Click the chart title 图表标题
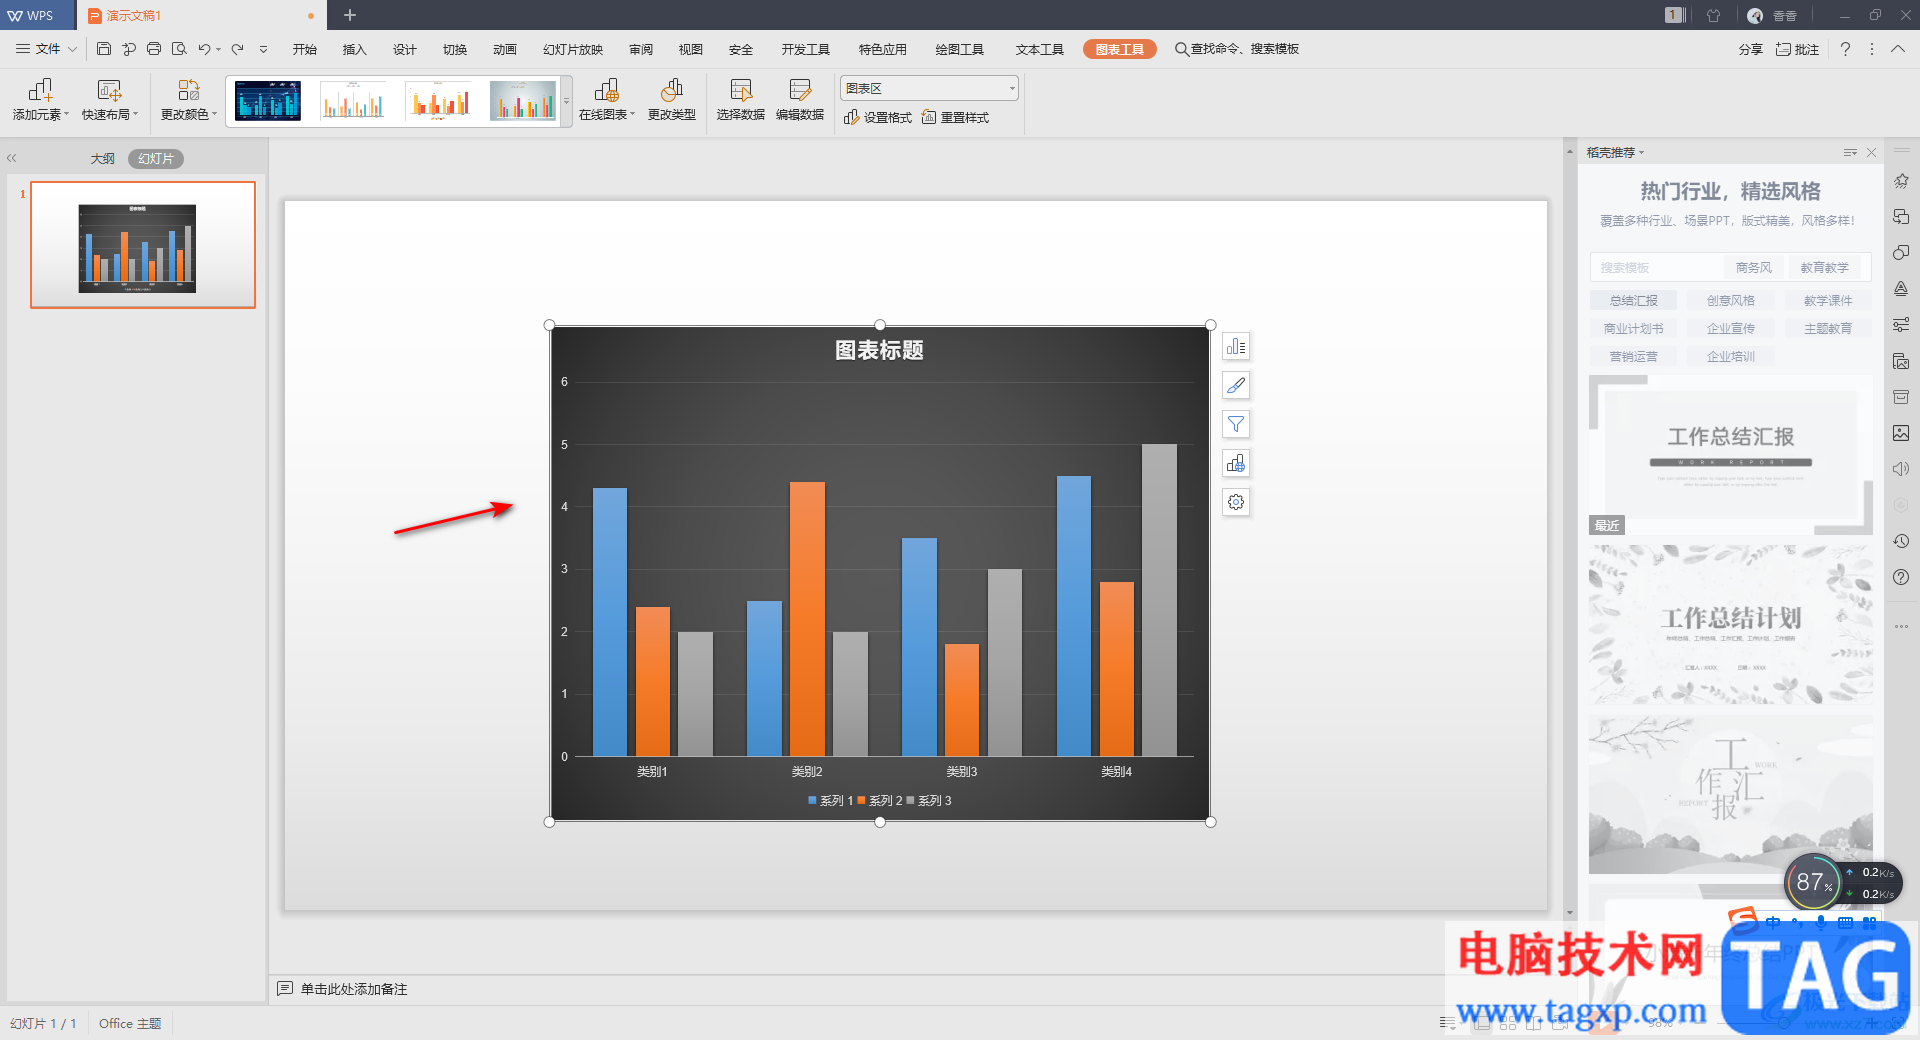Viewport: 1920px width, 1040px height. tap(879, 350)
